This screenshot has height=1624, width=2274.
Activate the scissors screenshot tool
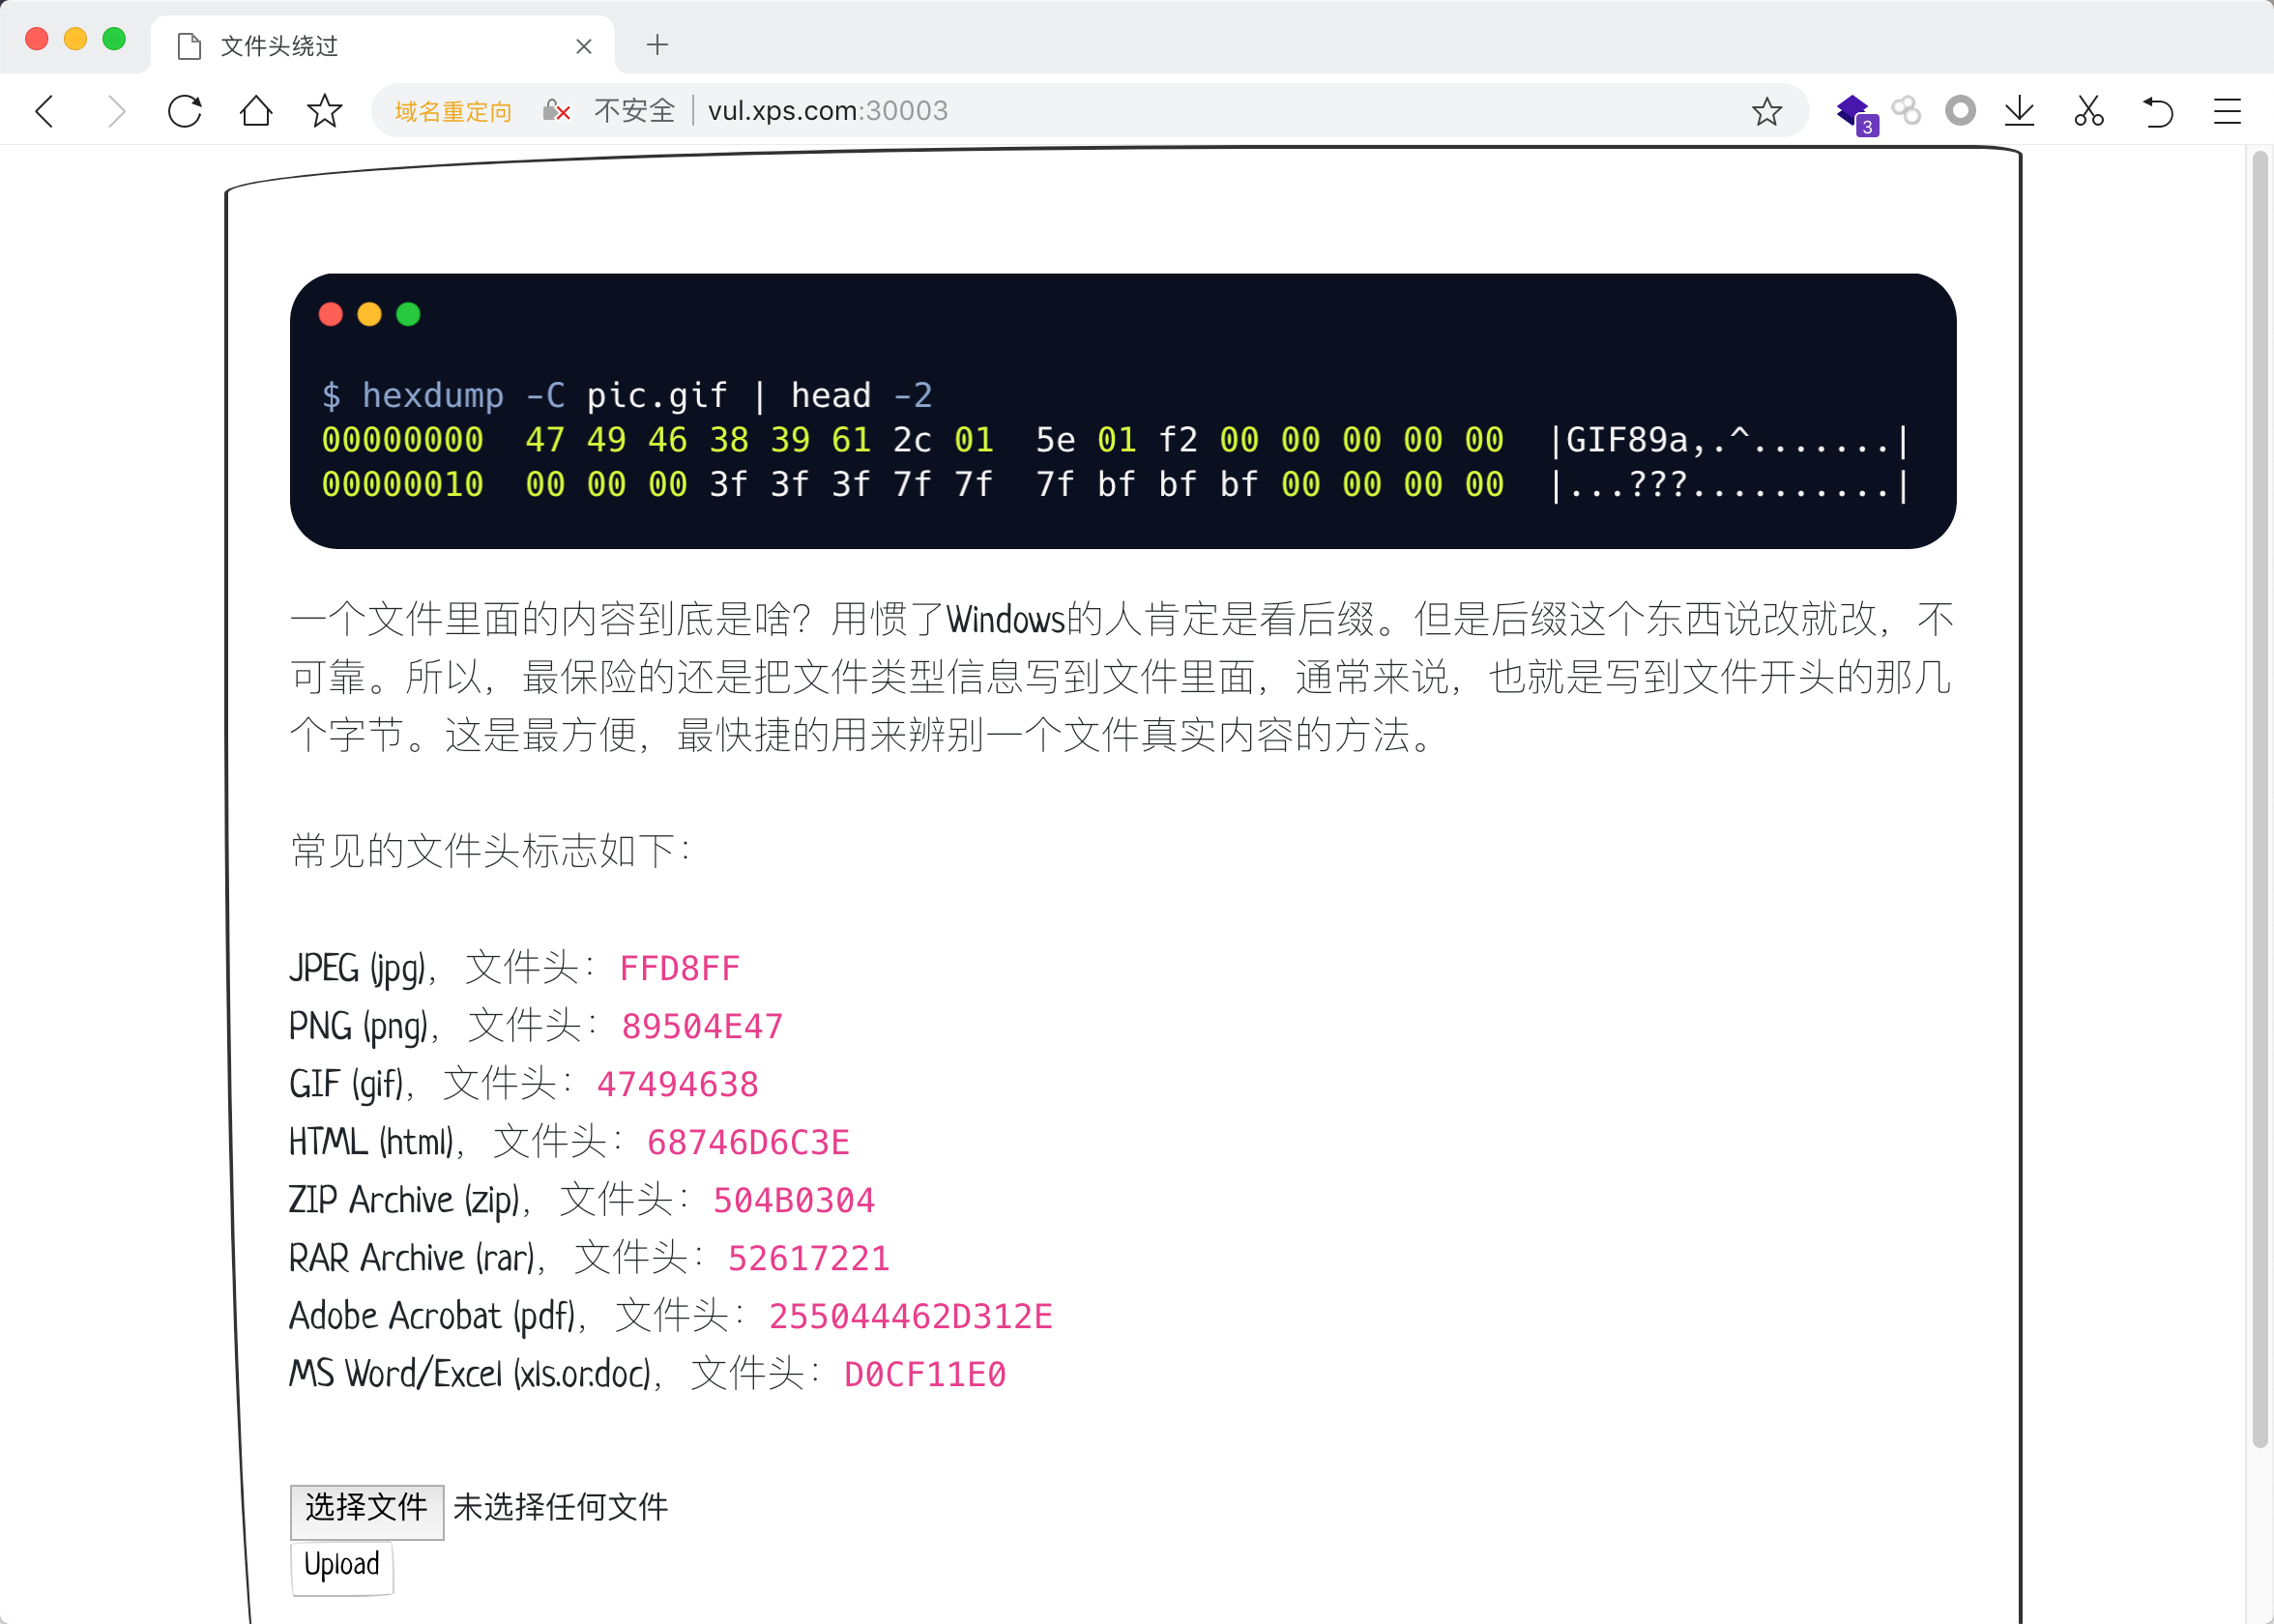[2088, 111]
